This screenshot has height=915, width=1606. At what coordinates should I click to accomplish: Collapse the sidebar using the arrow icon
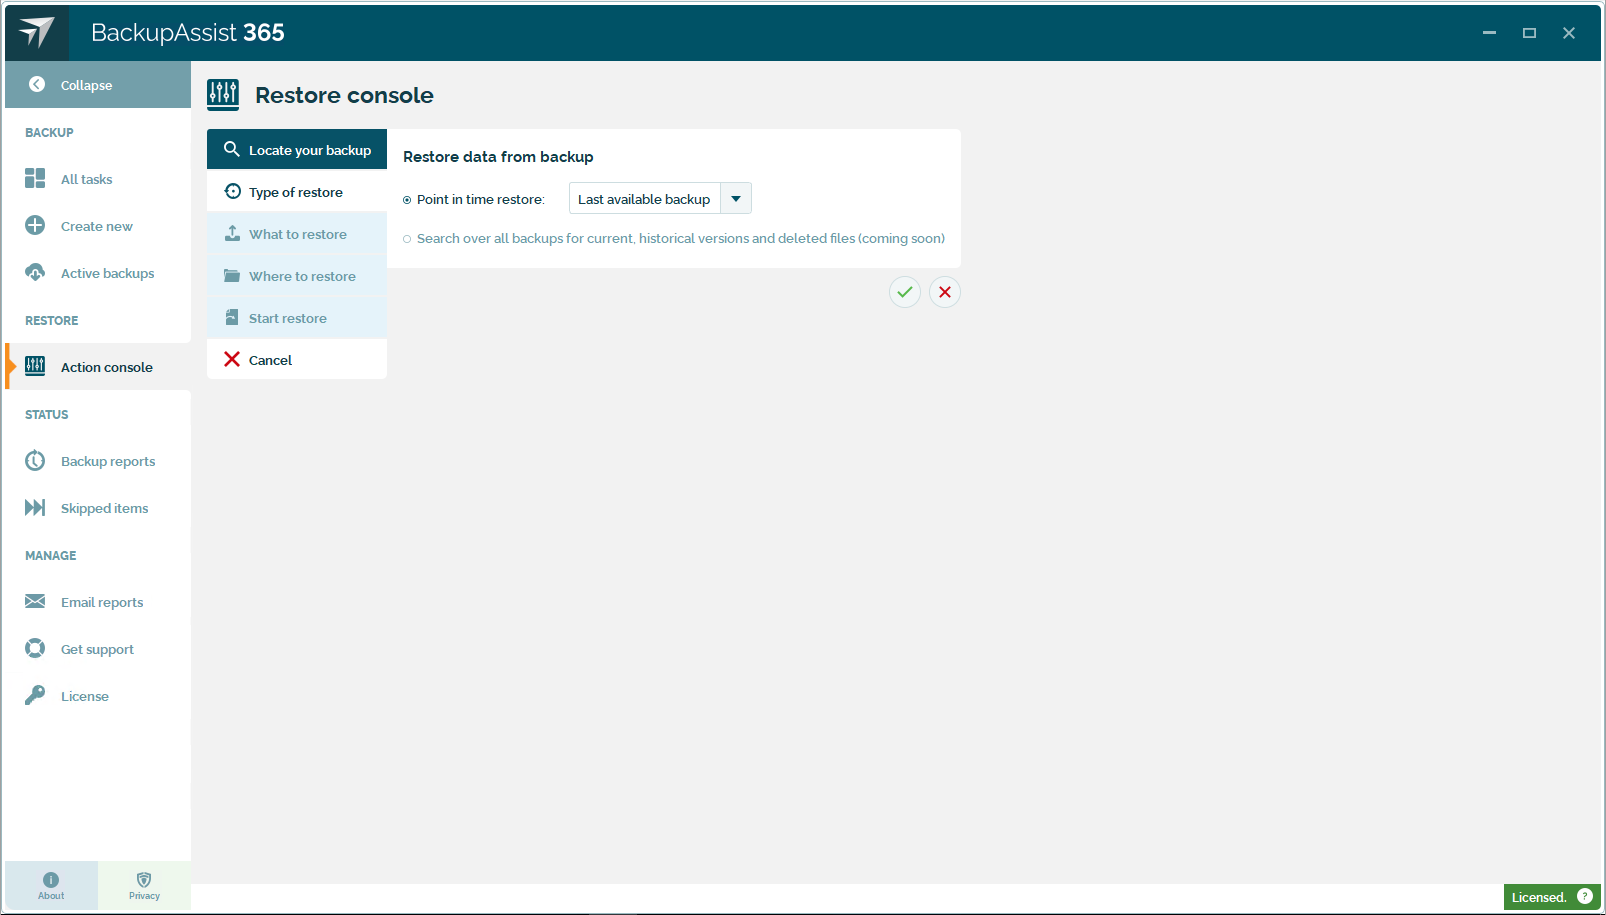point(37,85)
